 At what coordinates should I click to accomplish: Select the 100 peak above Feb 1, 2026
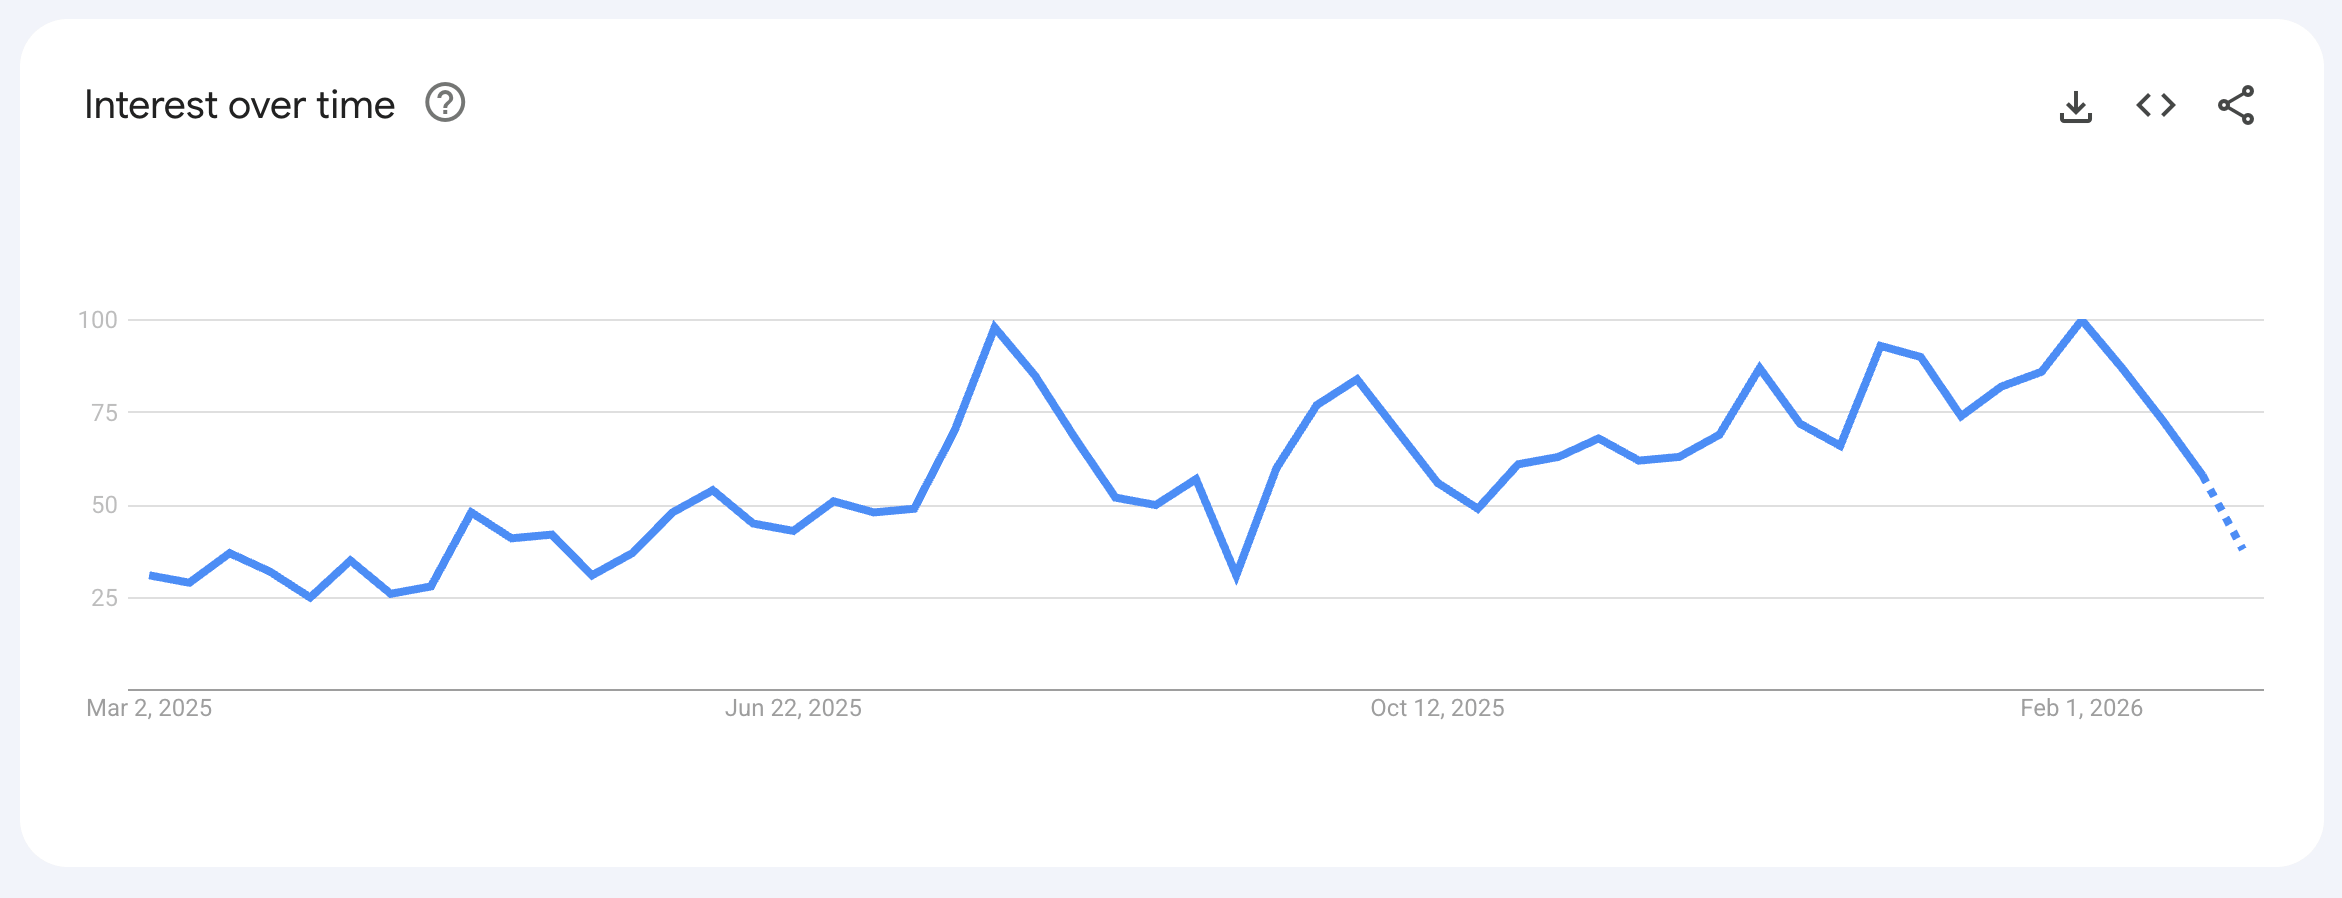point(2081,320)
